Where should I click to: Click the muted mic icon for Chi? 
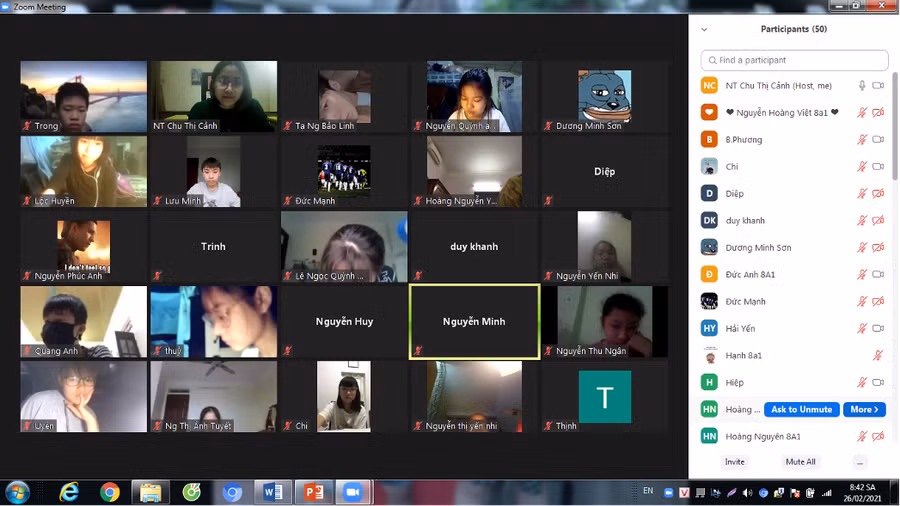pyautogui.click(x=862, y=167)
